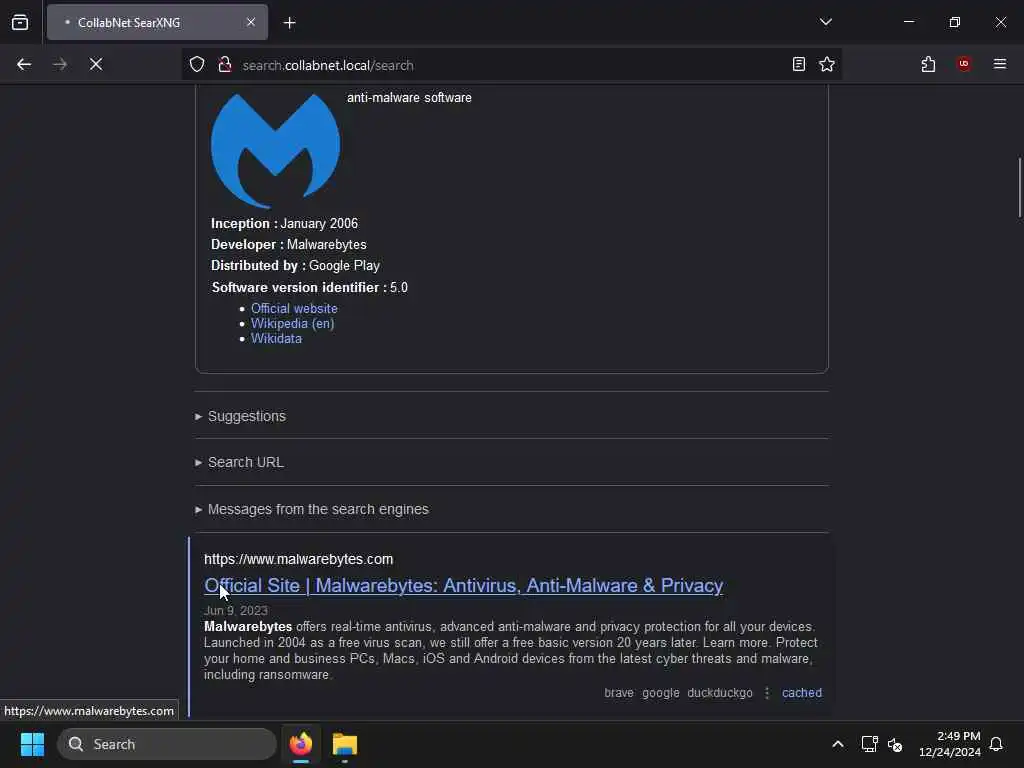1024x768 pixels.
Task: Click the taskbar Search box
Action: point(167,744)
